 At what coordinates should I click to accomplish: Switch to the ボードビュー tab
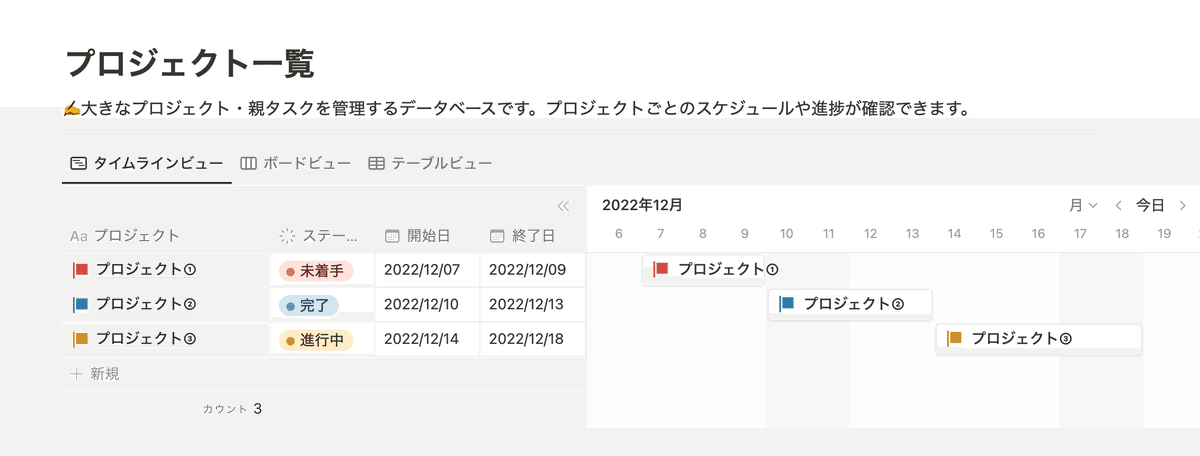click(296, 163)
